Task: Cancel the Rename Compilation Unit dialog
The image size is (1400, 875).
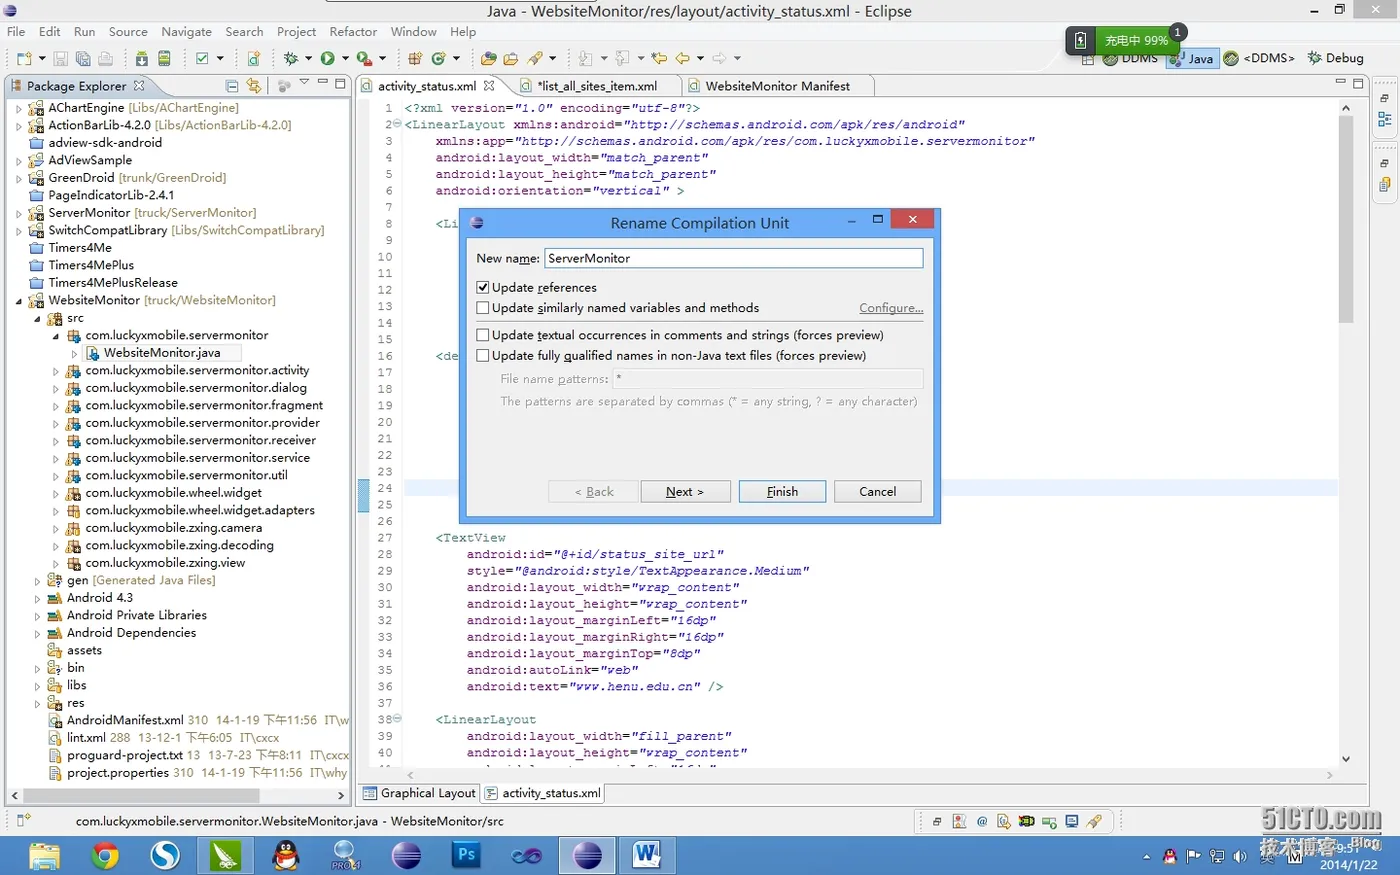Action: pos(878,492)
